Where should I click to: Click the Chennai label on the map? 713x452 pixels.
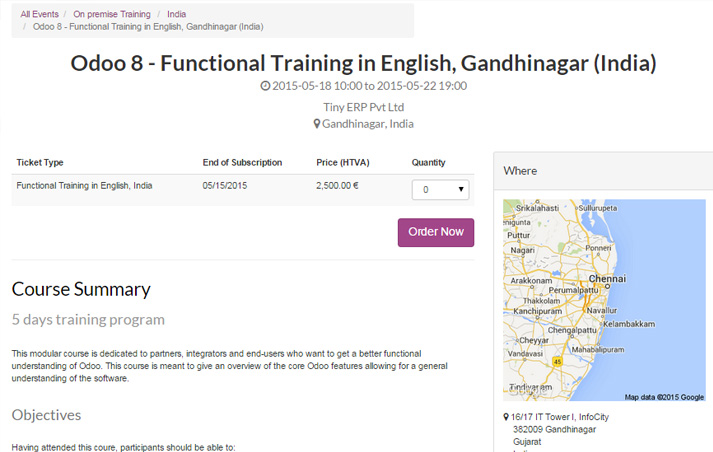[607, 279]
